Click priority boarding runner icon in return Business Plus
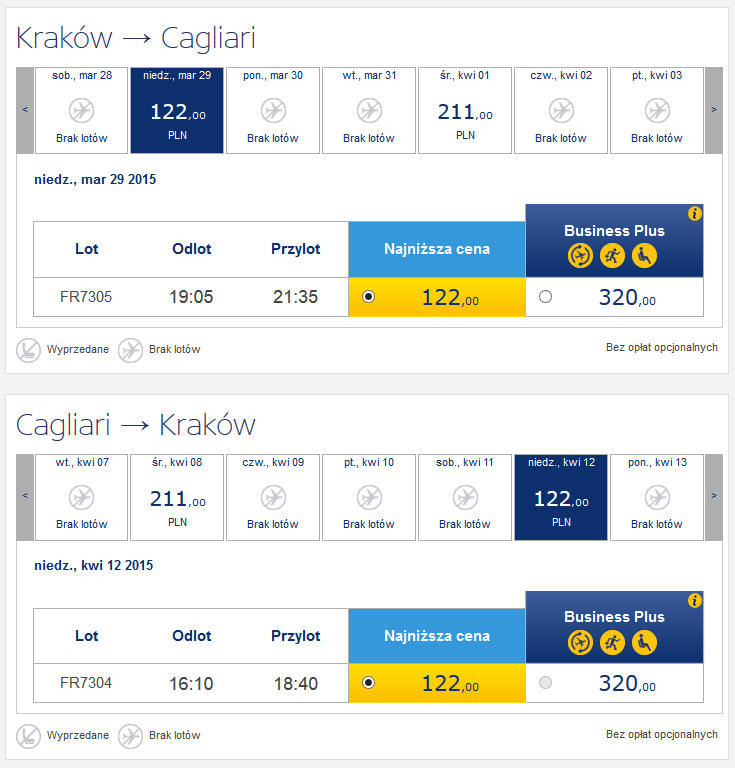 pyautogui.click(x=612, y=643)
